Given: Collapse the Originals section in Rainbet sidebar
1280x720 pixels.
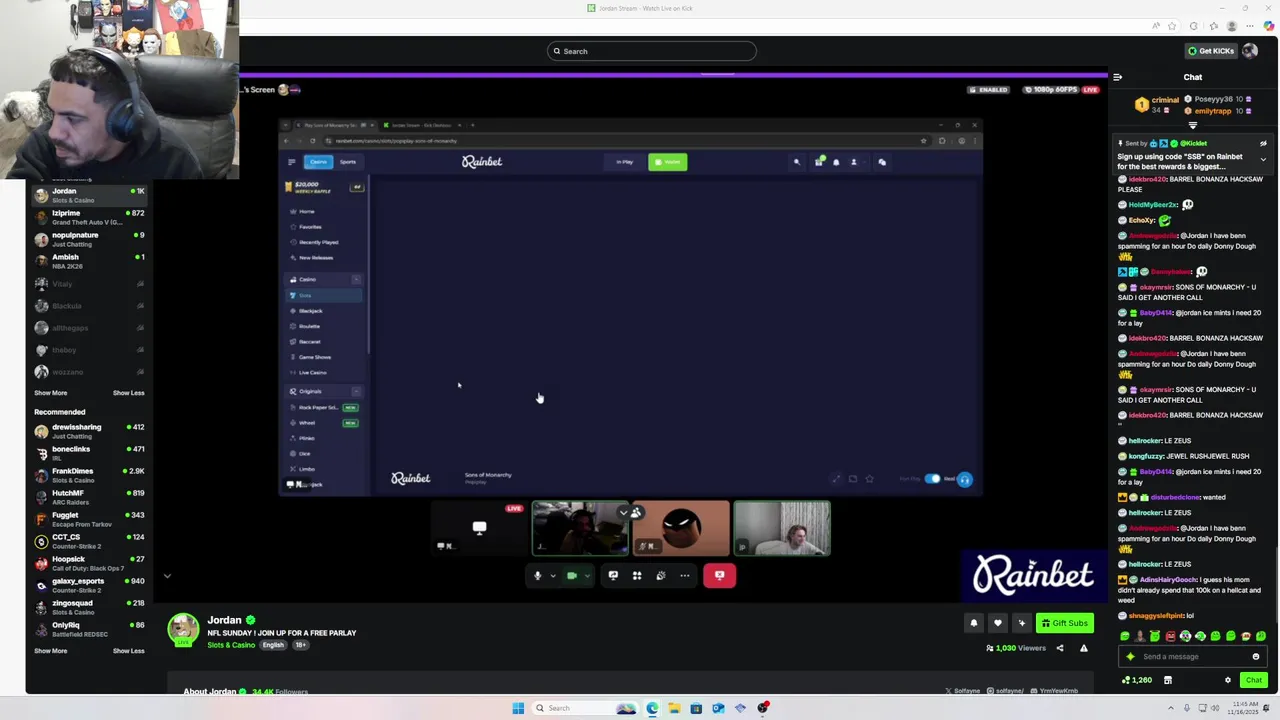Looking at the screenshot, I should pos(356,391).
